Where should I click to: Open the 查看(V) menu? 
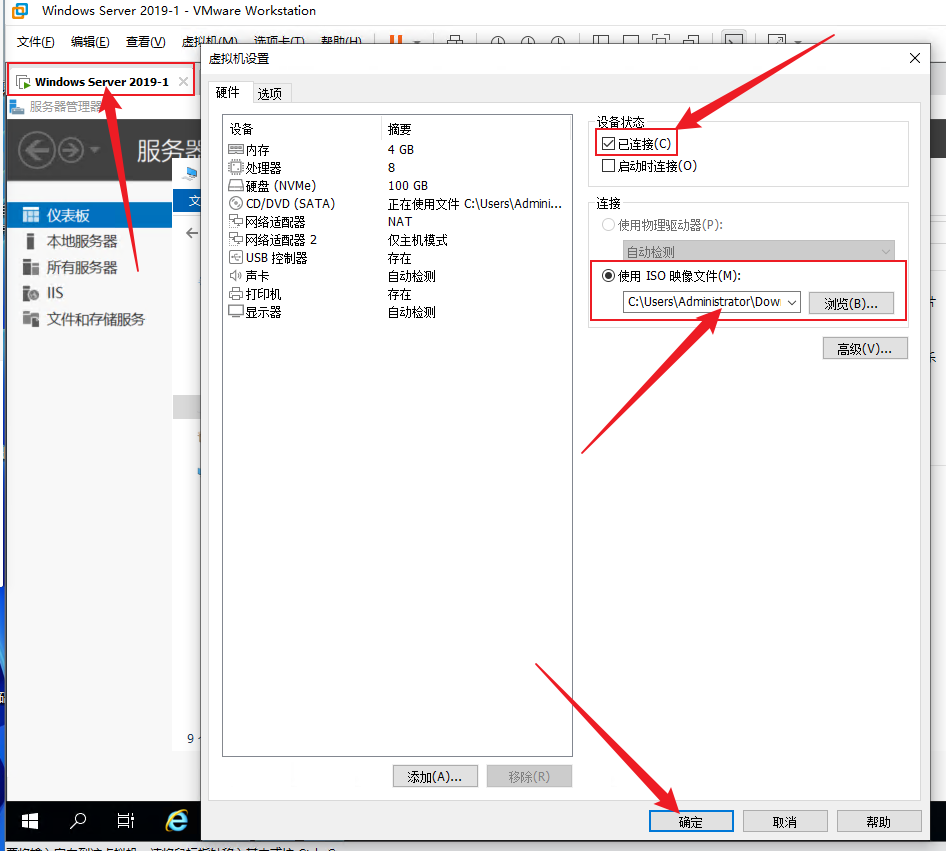click(145, 42)
